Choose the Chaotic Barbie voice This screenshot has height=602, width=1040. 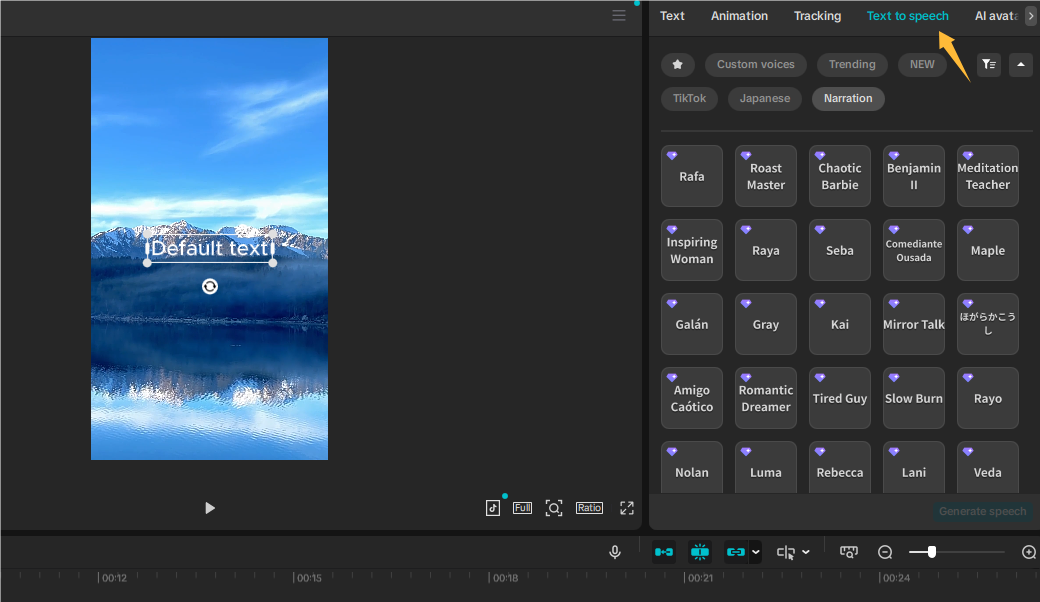pos(840,176)
